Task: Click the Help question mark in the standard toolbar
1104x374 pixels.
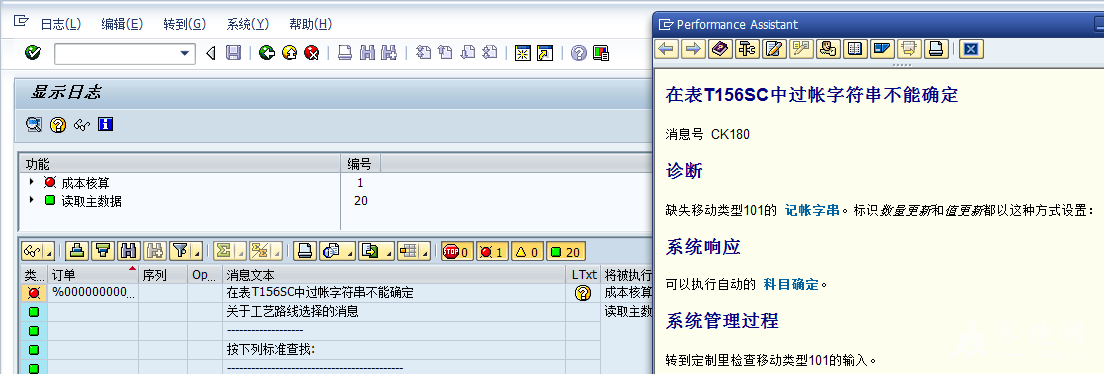Action: coord(579,53)
